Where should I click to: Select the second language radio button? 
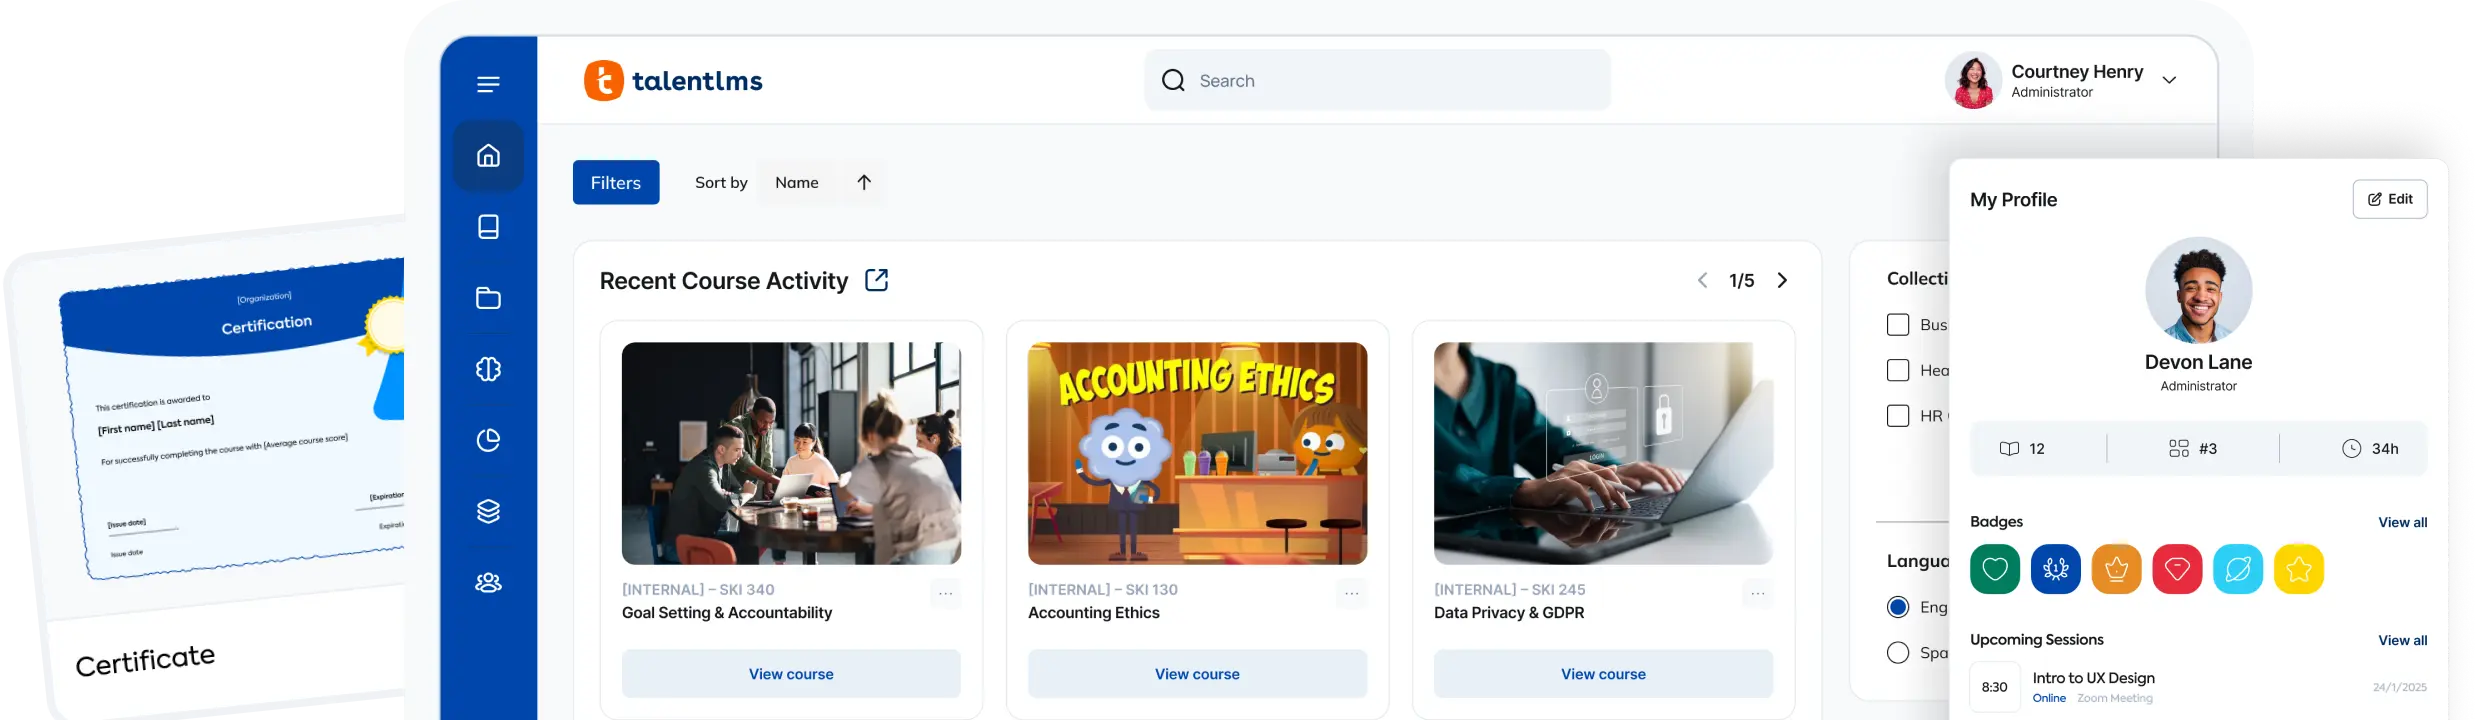coord(1897,653)
